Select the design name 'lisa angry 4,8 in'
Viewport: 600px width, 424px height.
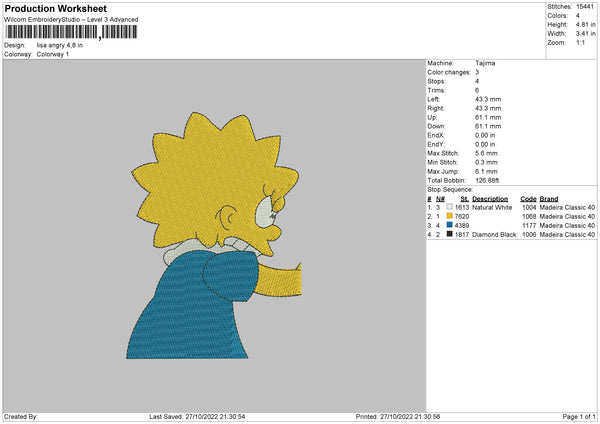[60, 45]
